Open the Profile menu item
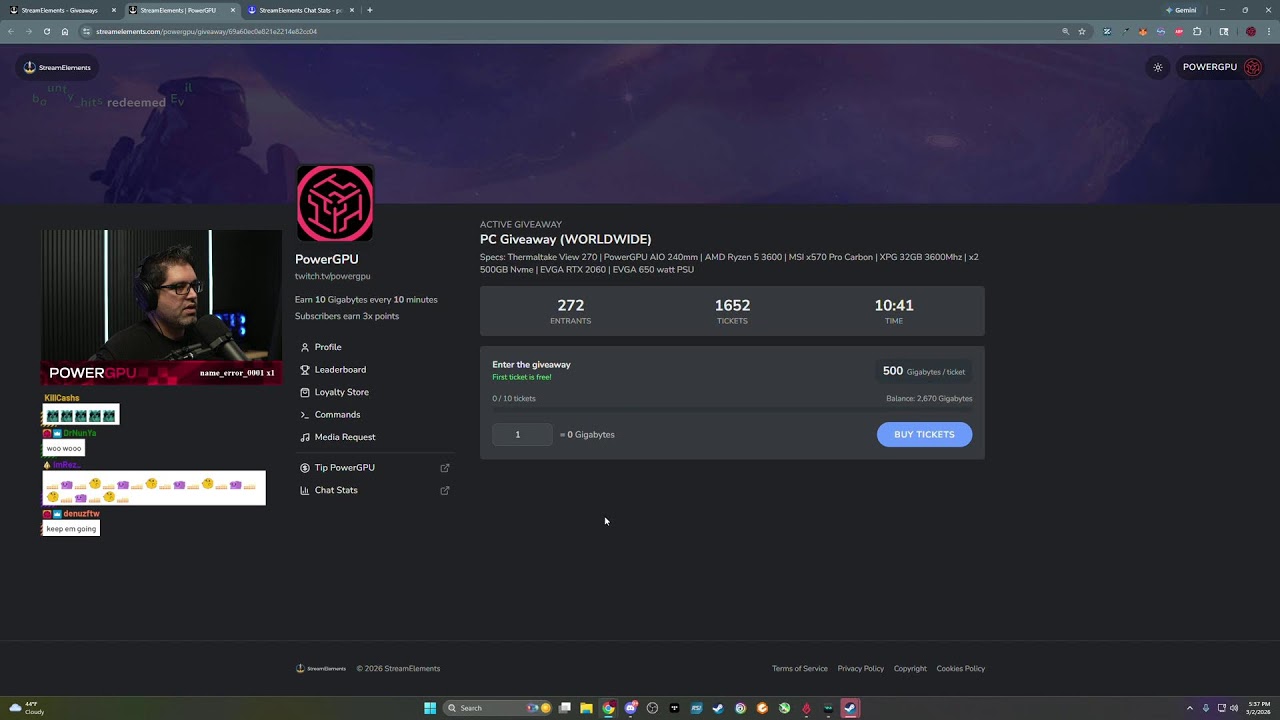The height and width of the screenshot is (720, 1280). 328,347
